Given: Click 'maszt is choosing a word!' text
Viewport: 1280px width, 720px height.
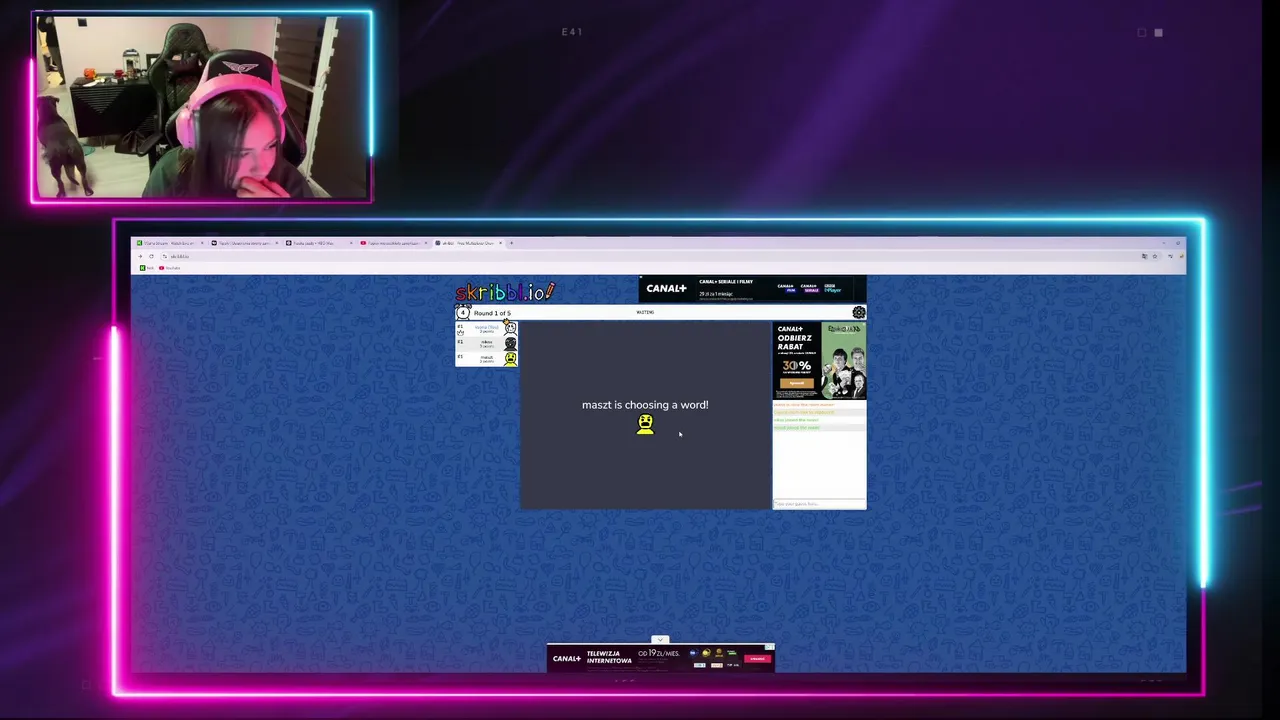Looking at the screenshot, I should [645, 405].
